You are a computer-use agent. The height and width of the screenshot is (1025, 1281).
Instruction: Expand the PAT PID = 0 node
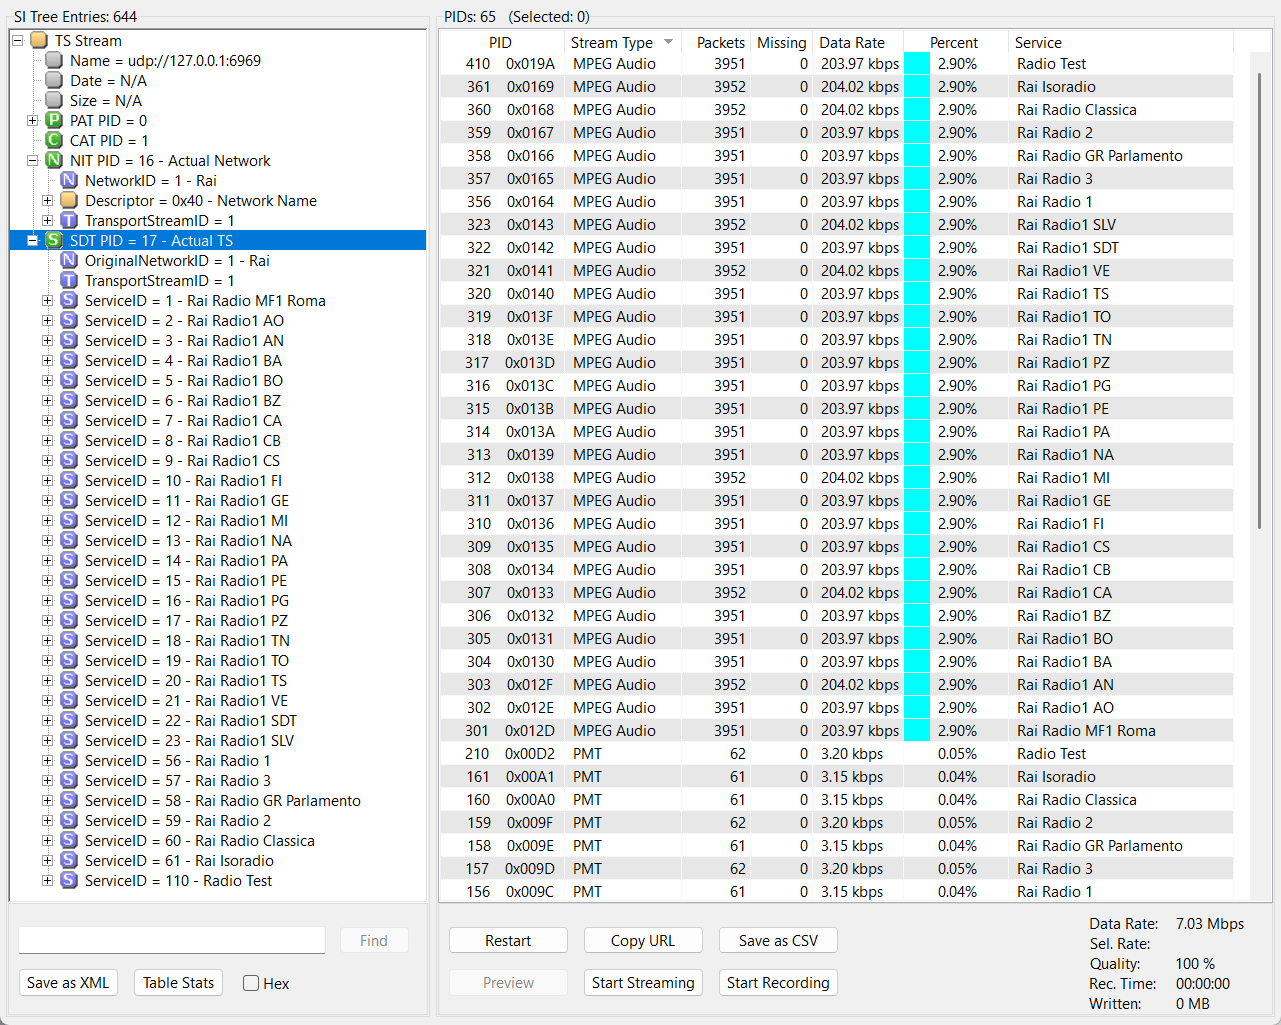pyautogui.click(x=32, y=121)
